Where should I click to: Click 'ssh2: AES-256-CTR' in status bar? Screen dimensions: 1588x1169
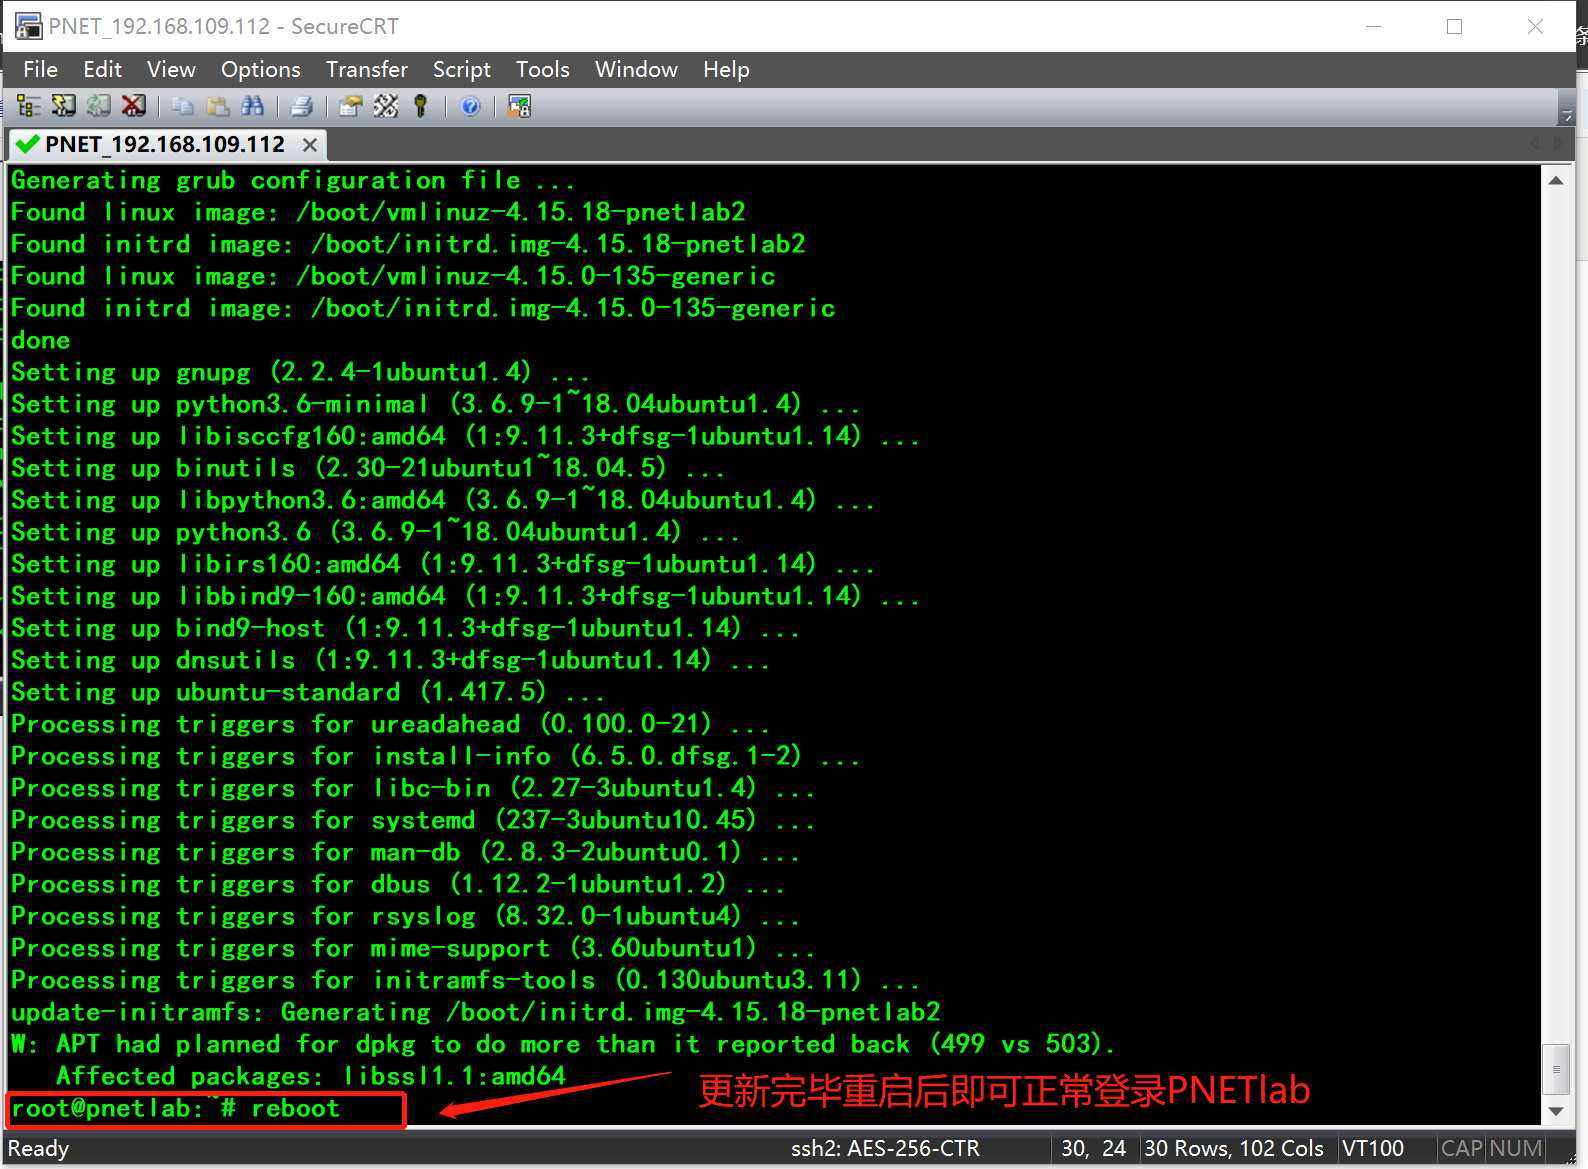[x=885, y=1148]
